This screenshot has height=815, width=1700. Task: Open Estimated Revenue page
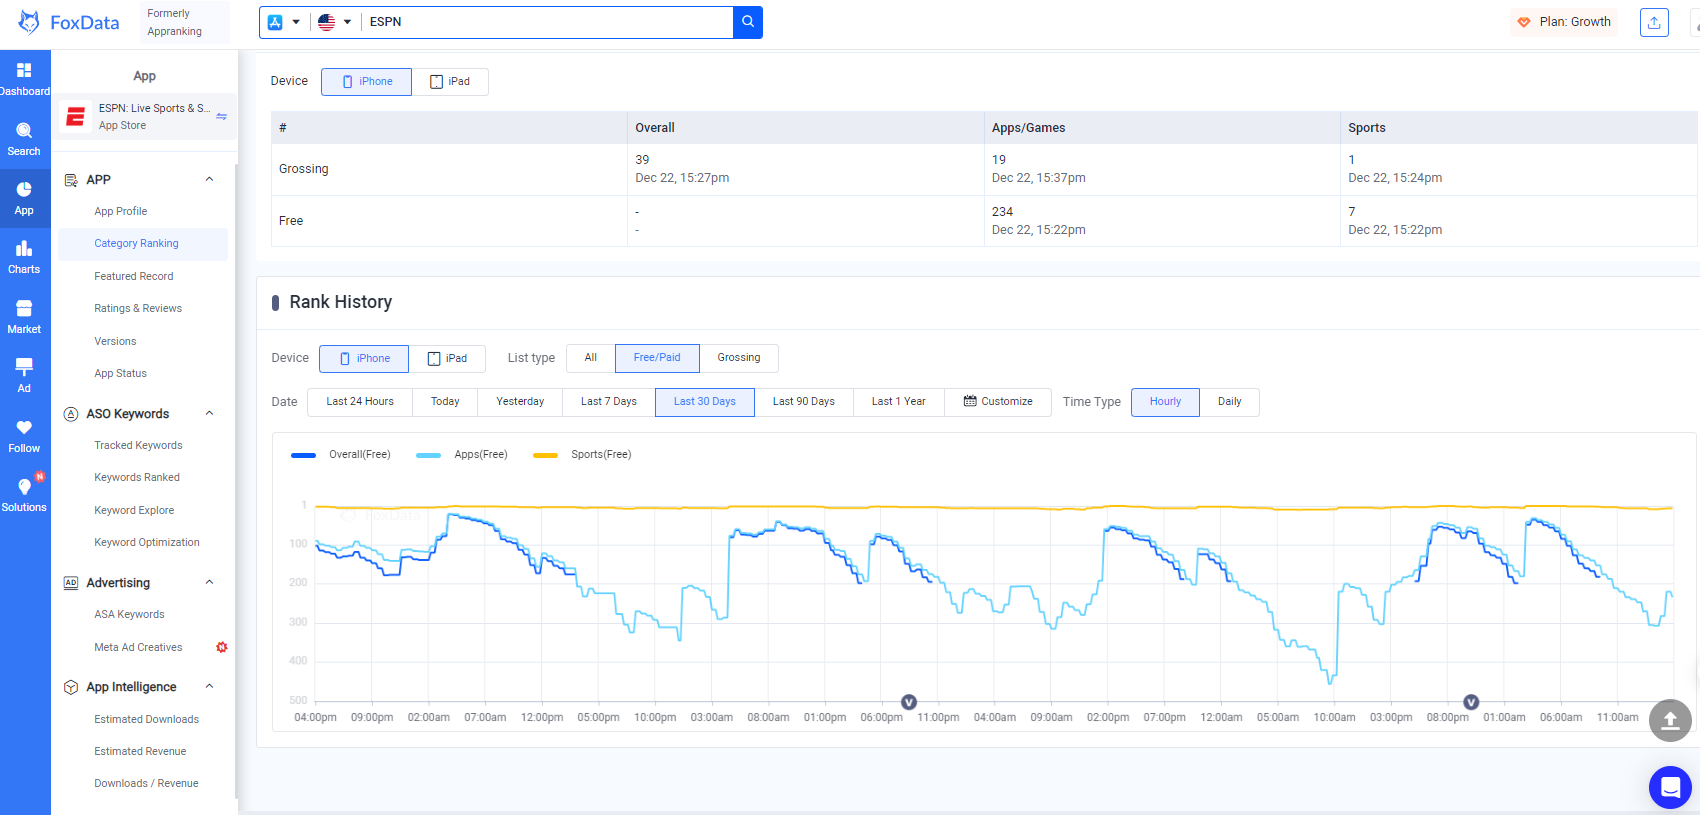coord(140,752)
